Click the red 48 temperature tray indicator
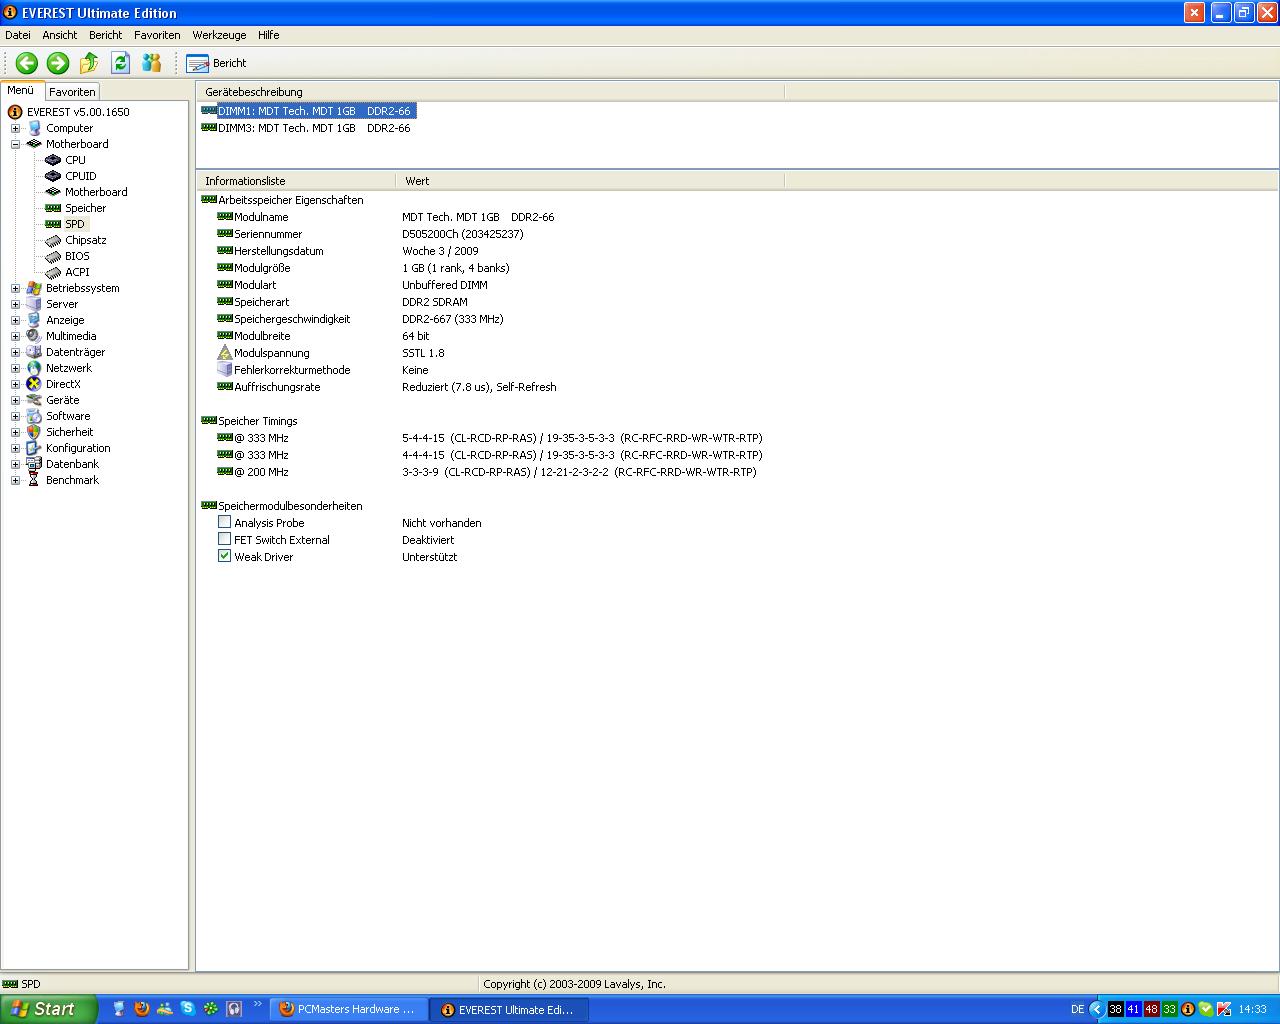 click(x=1151, y=1009)
